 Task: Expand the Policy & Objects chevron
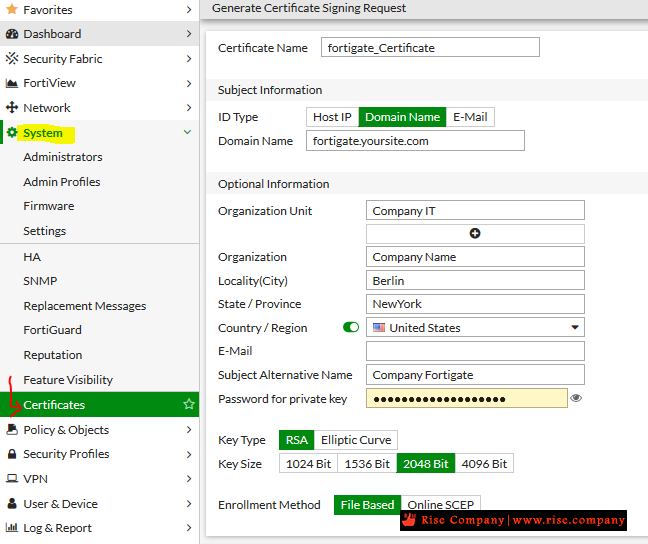click(x=189, y=430)
